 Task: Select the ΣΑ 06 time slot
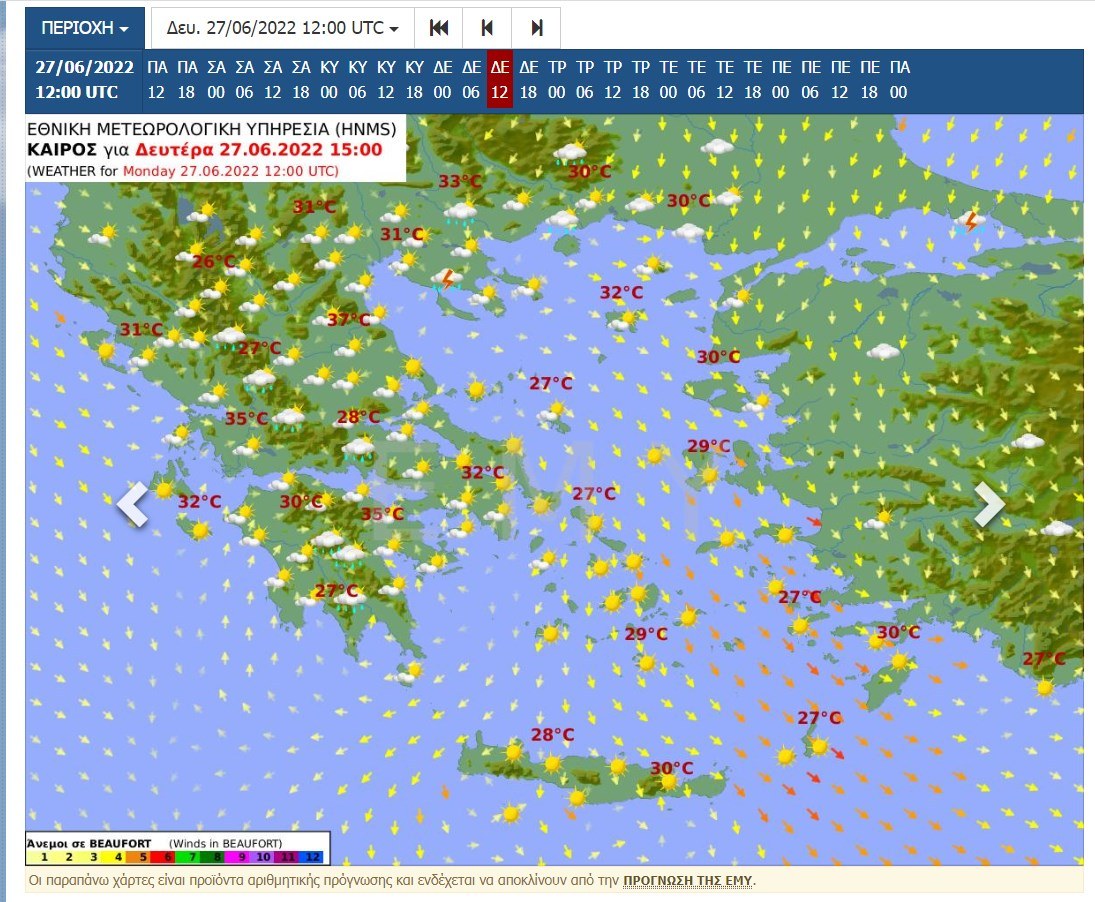pos(244,80)
